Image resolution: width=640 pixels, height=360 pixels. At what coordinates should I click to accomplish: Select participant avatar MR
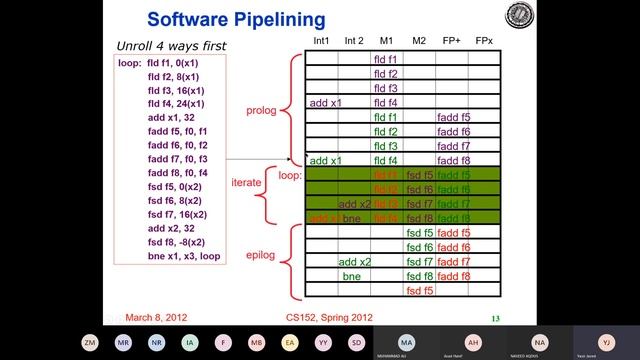click(x=123, y=342)
